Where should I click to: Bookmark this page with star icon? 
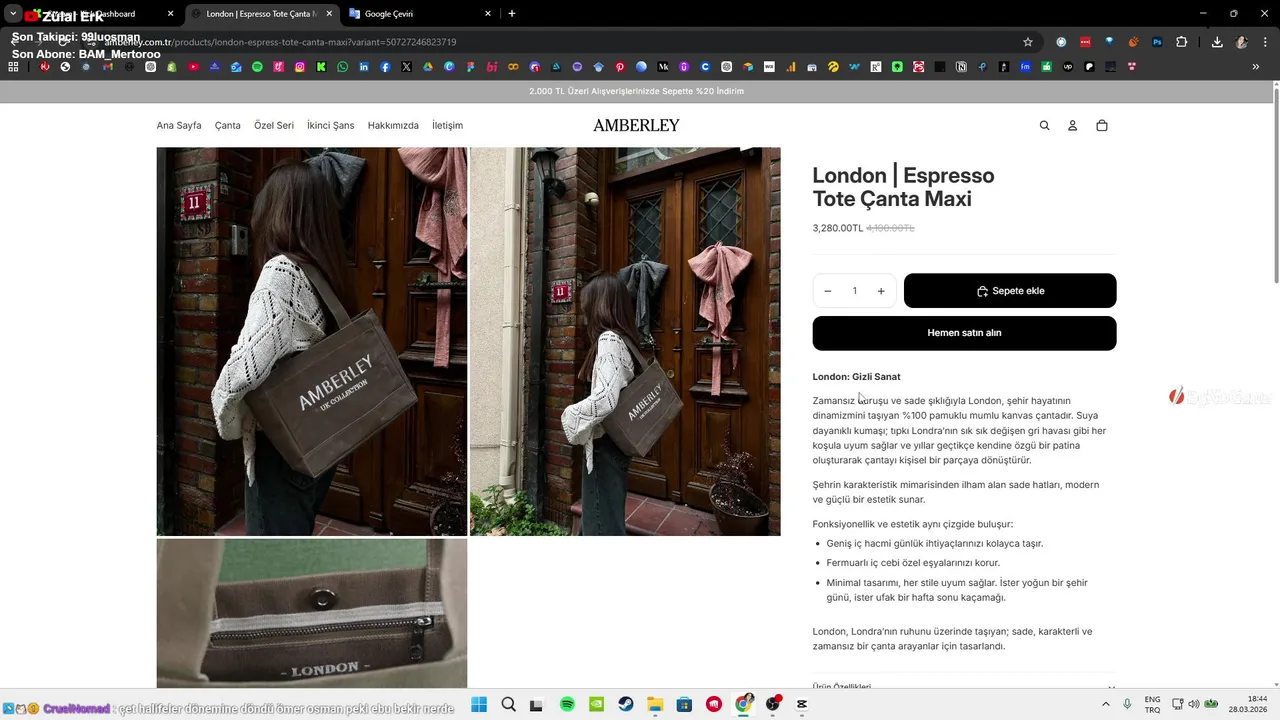tap(1027, 42)
